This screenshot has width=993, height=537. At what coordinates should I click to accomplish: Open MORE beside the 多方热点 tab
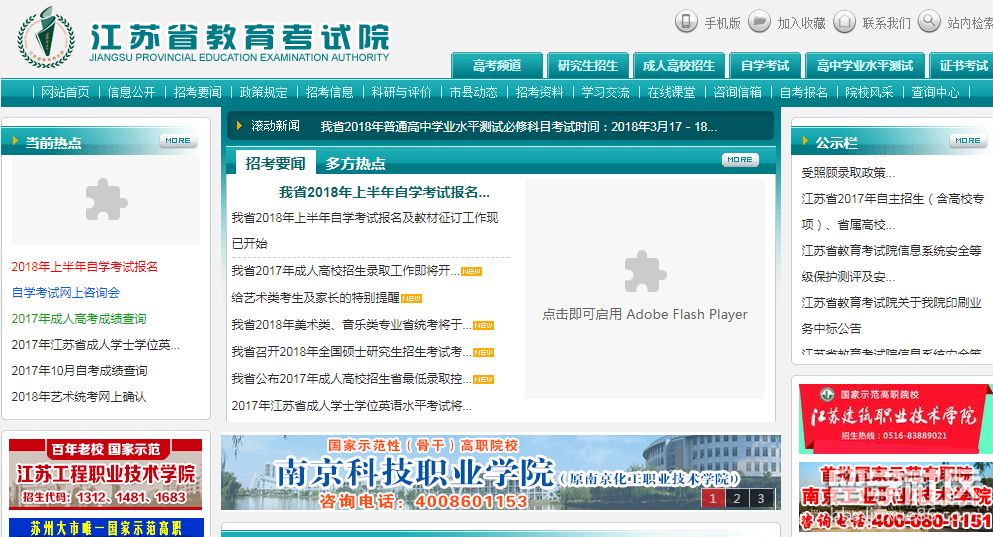740,160
